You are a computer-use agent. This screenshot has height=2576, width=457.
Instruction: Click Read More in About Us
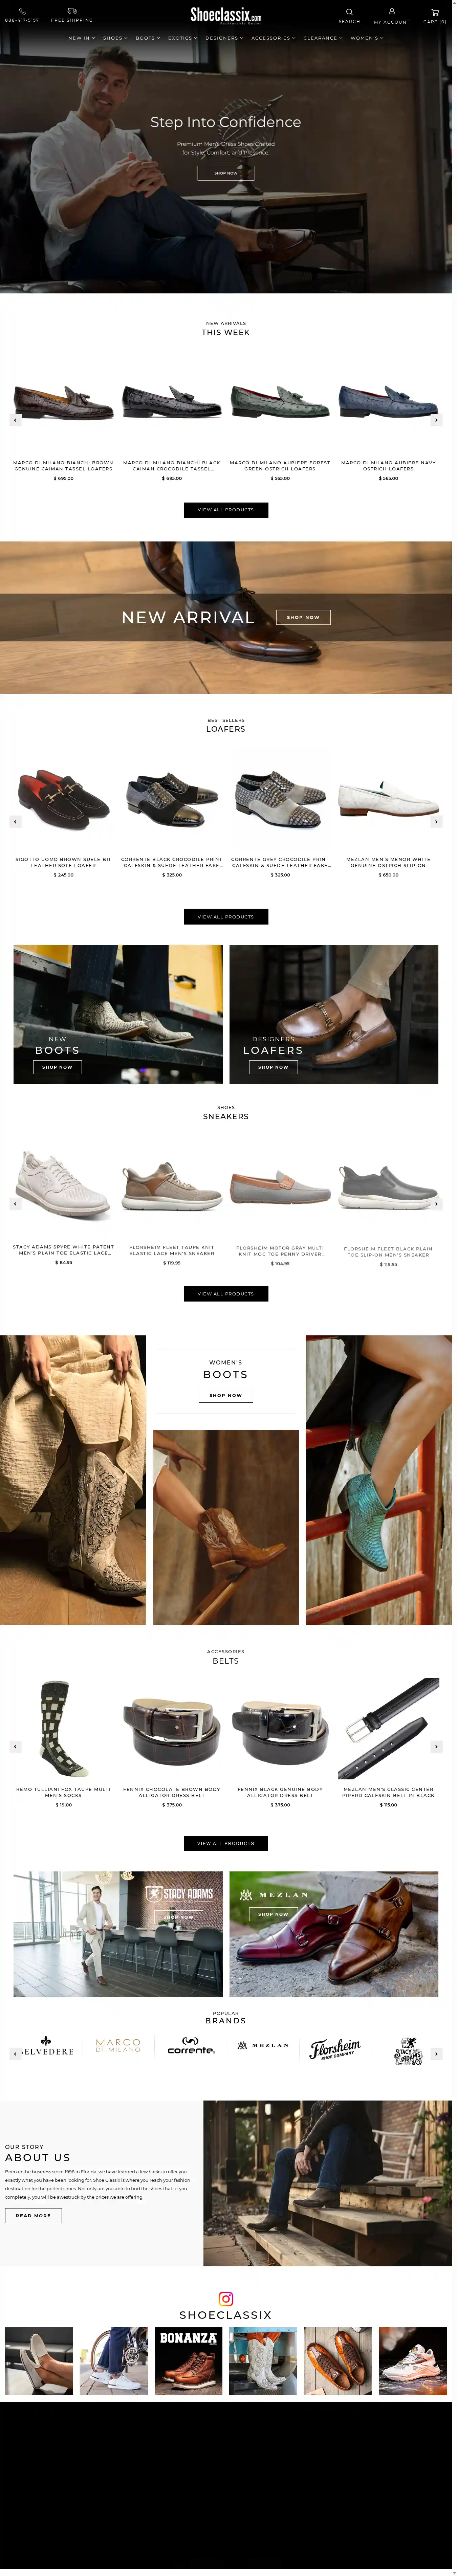(x=33, y=2215)
